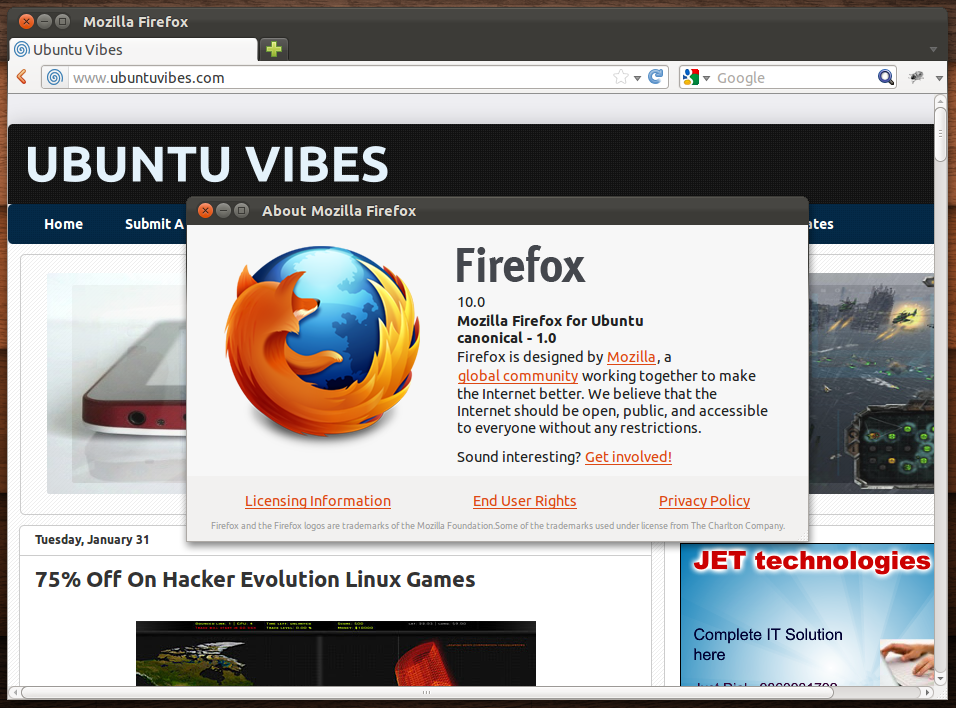
Task: Click the horizontal scrollbar at bottom
Action: click(x=427, y=692)
